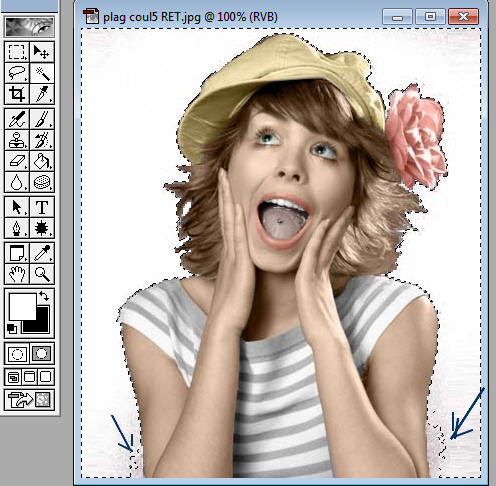496x486 pixels.
Task: Enable Quick Mask mode
Action: coord(42,354)
